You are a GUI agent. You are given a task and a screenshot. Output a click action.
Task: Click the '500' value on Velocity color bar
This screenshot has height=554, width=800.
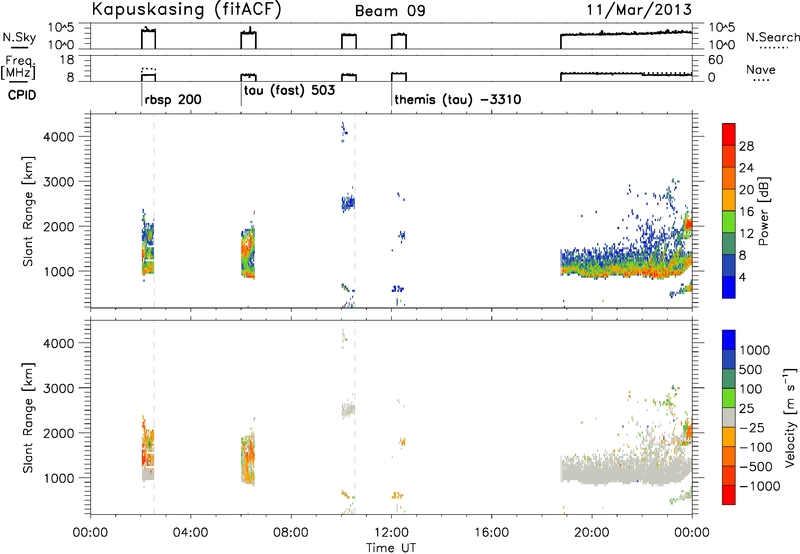(x=751, y=369)
